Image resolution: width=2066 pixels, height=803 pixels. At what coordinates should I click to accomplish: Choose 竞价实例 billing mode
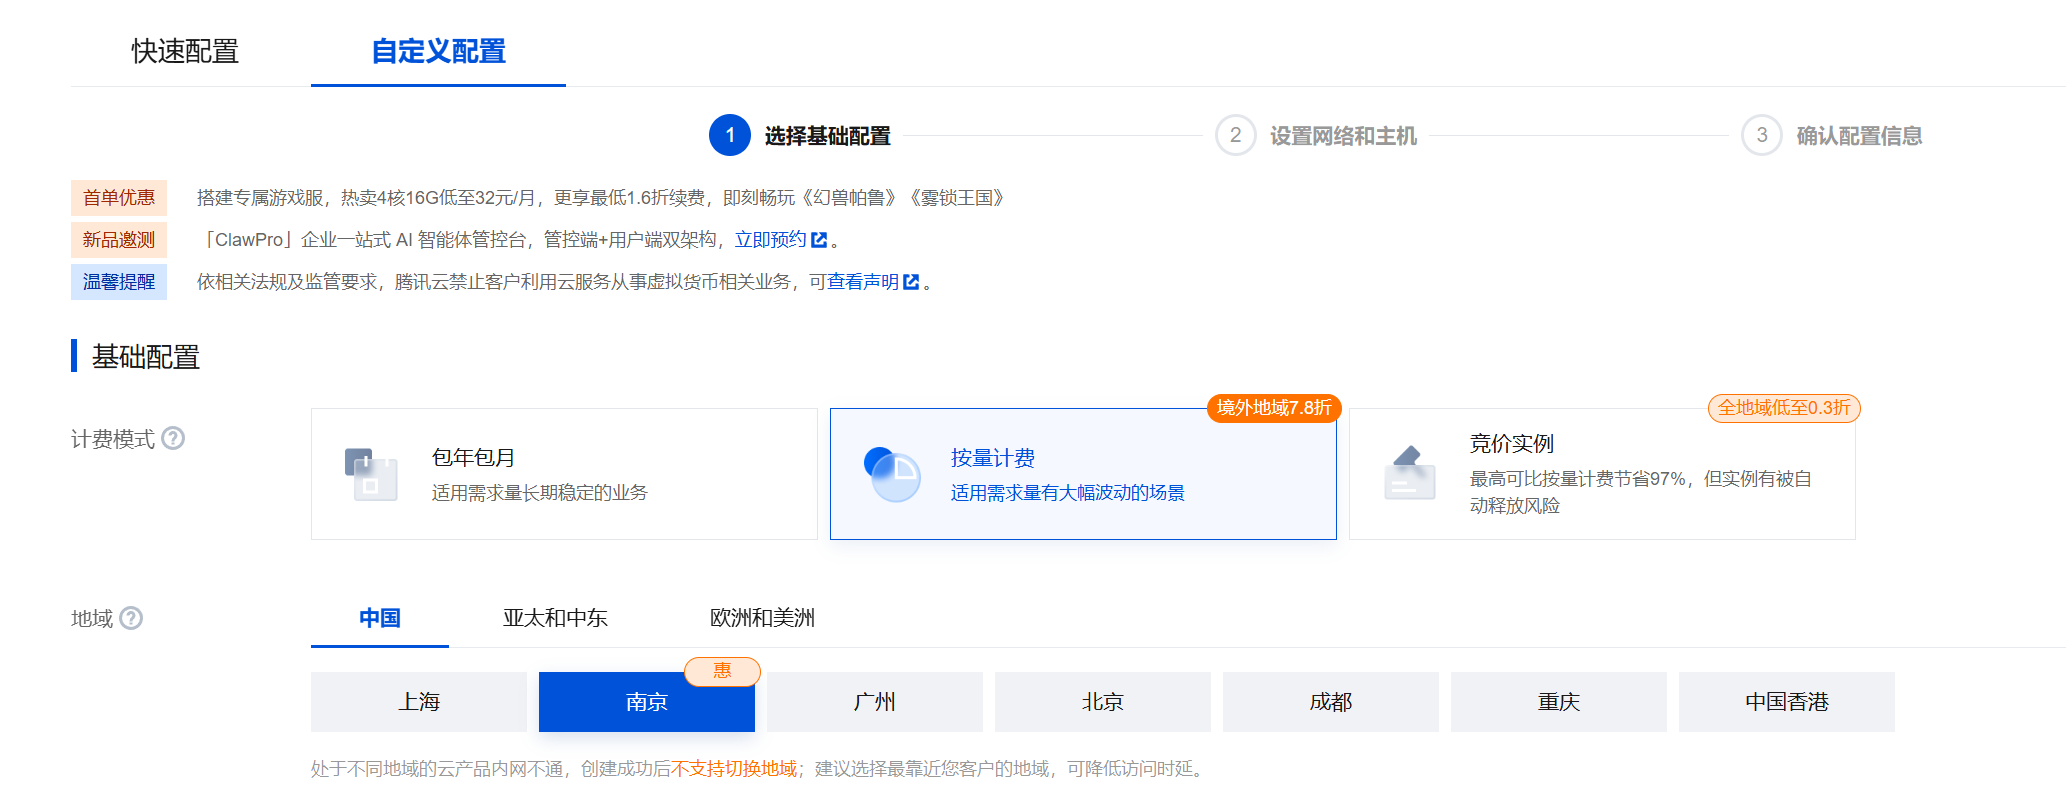1602,474
